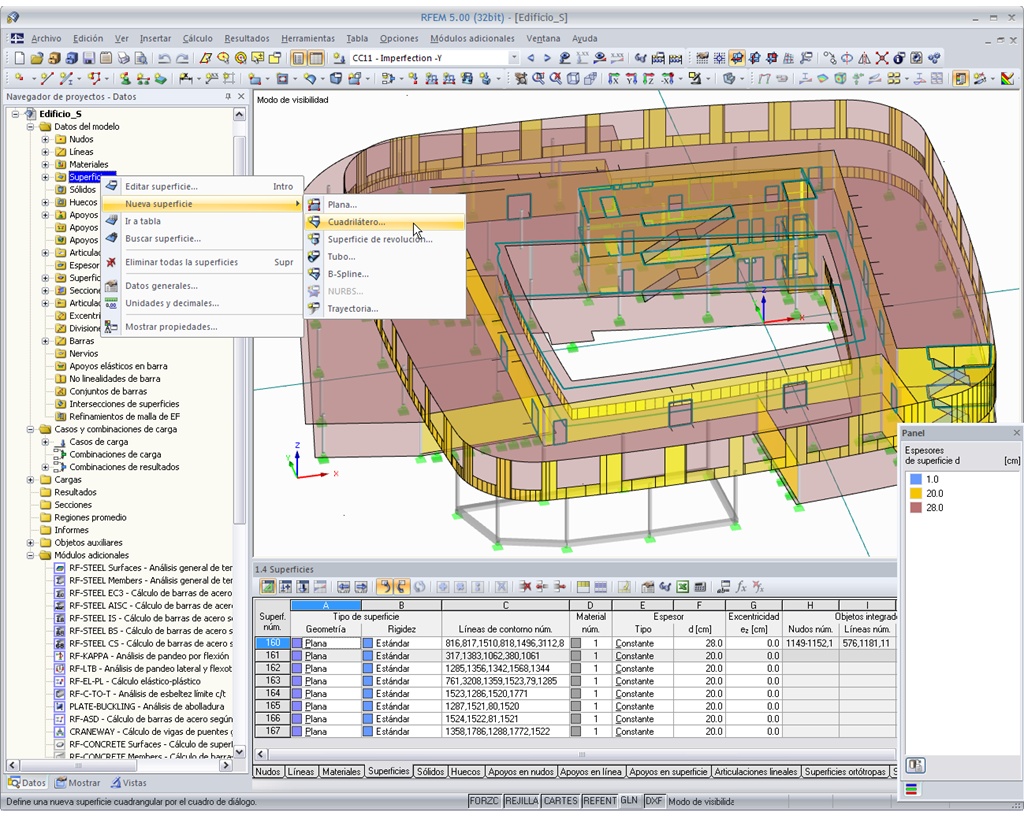Switch to Apoyos en nudos table tab
Image resolution: width=1024 pixels, height=819 pixels.
pos(520,771)
